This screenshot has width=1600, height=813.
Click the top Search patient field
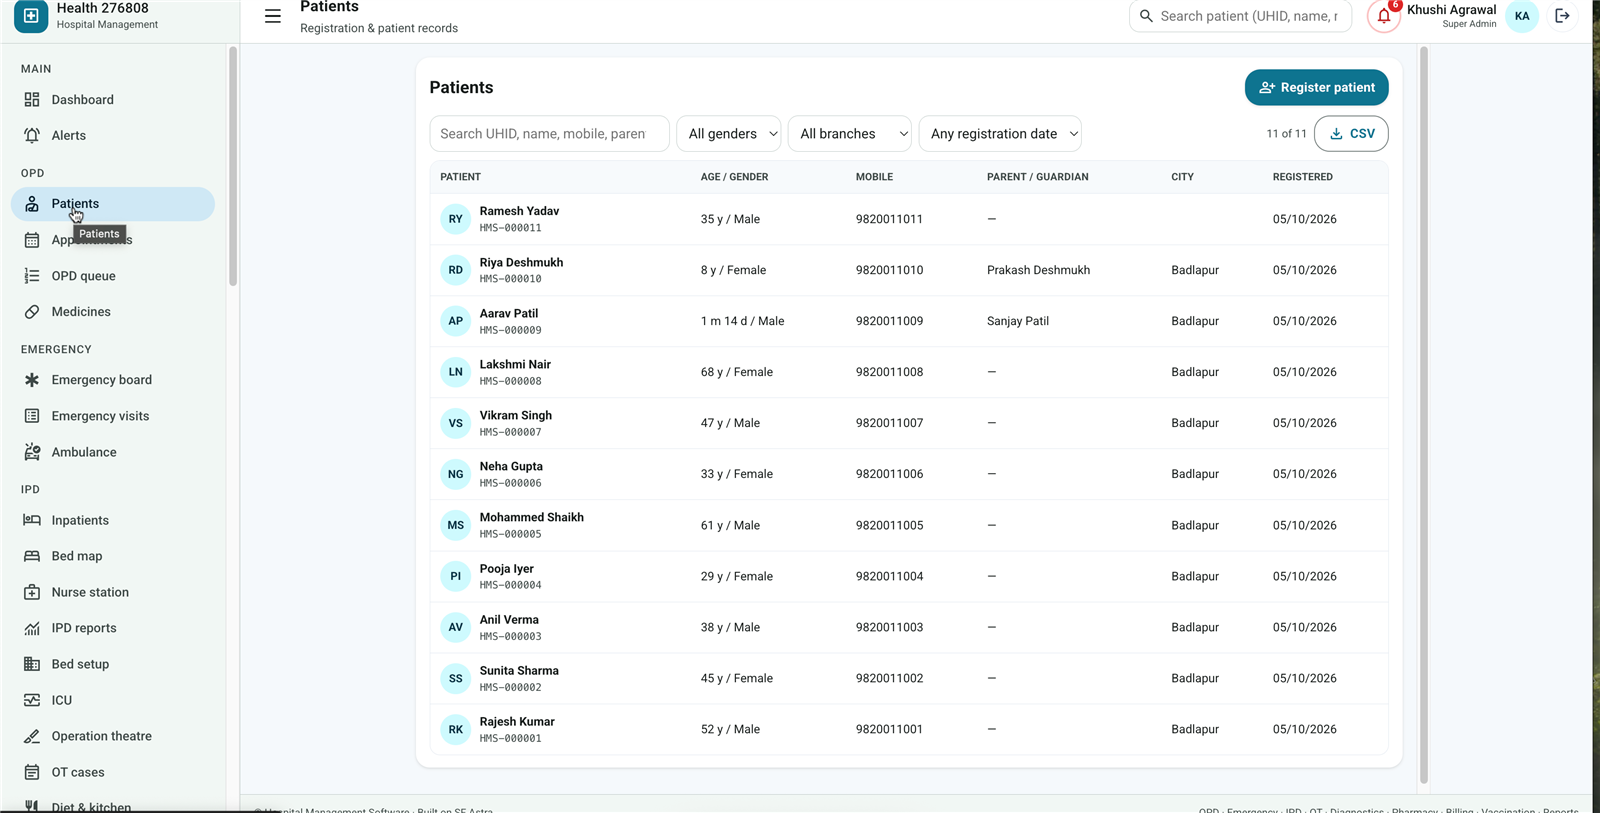click(x=1240, y=16)
